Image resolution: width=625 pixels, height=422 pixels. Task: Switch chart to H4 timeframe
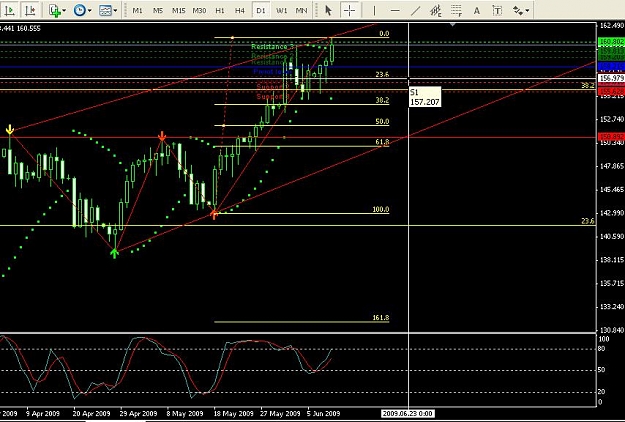[x=240, y=10]
